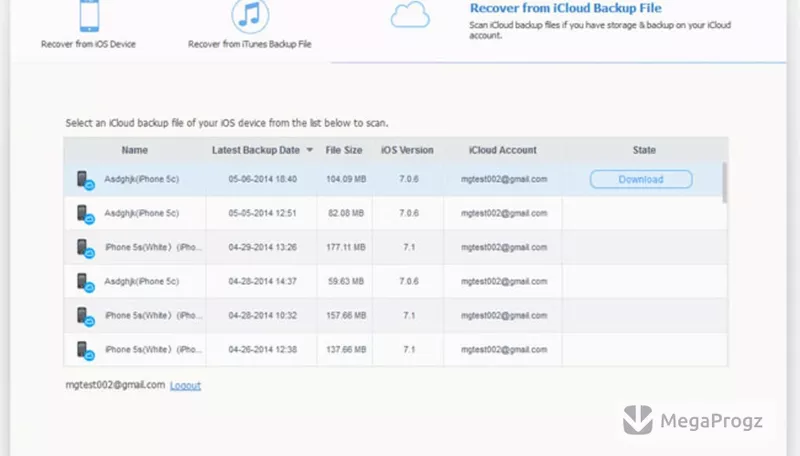Click device icon of 157.66 MB backup
Screen dimensions: 800x456
[85, 317]
